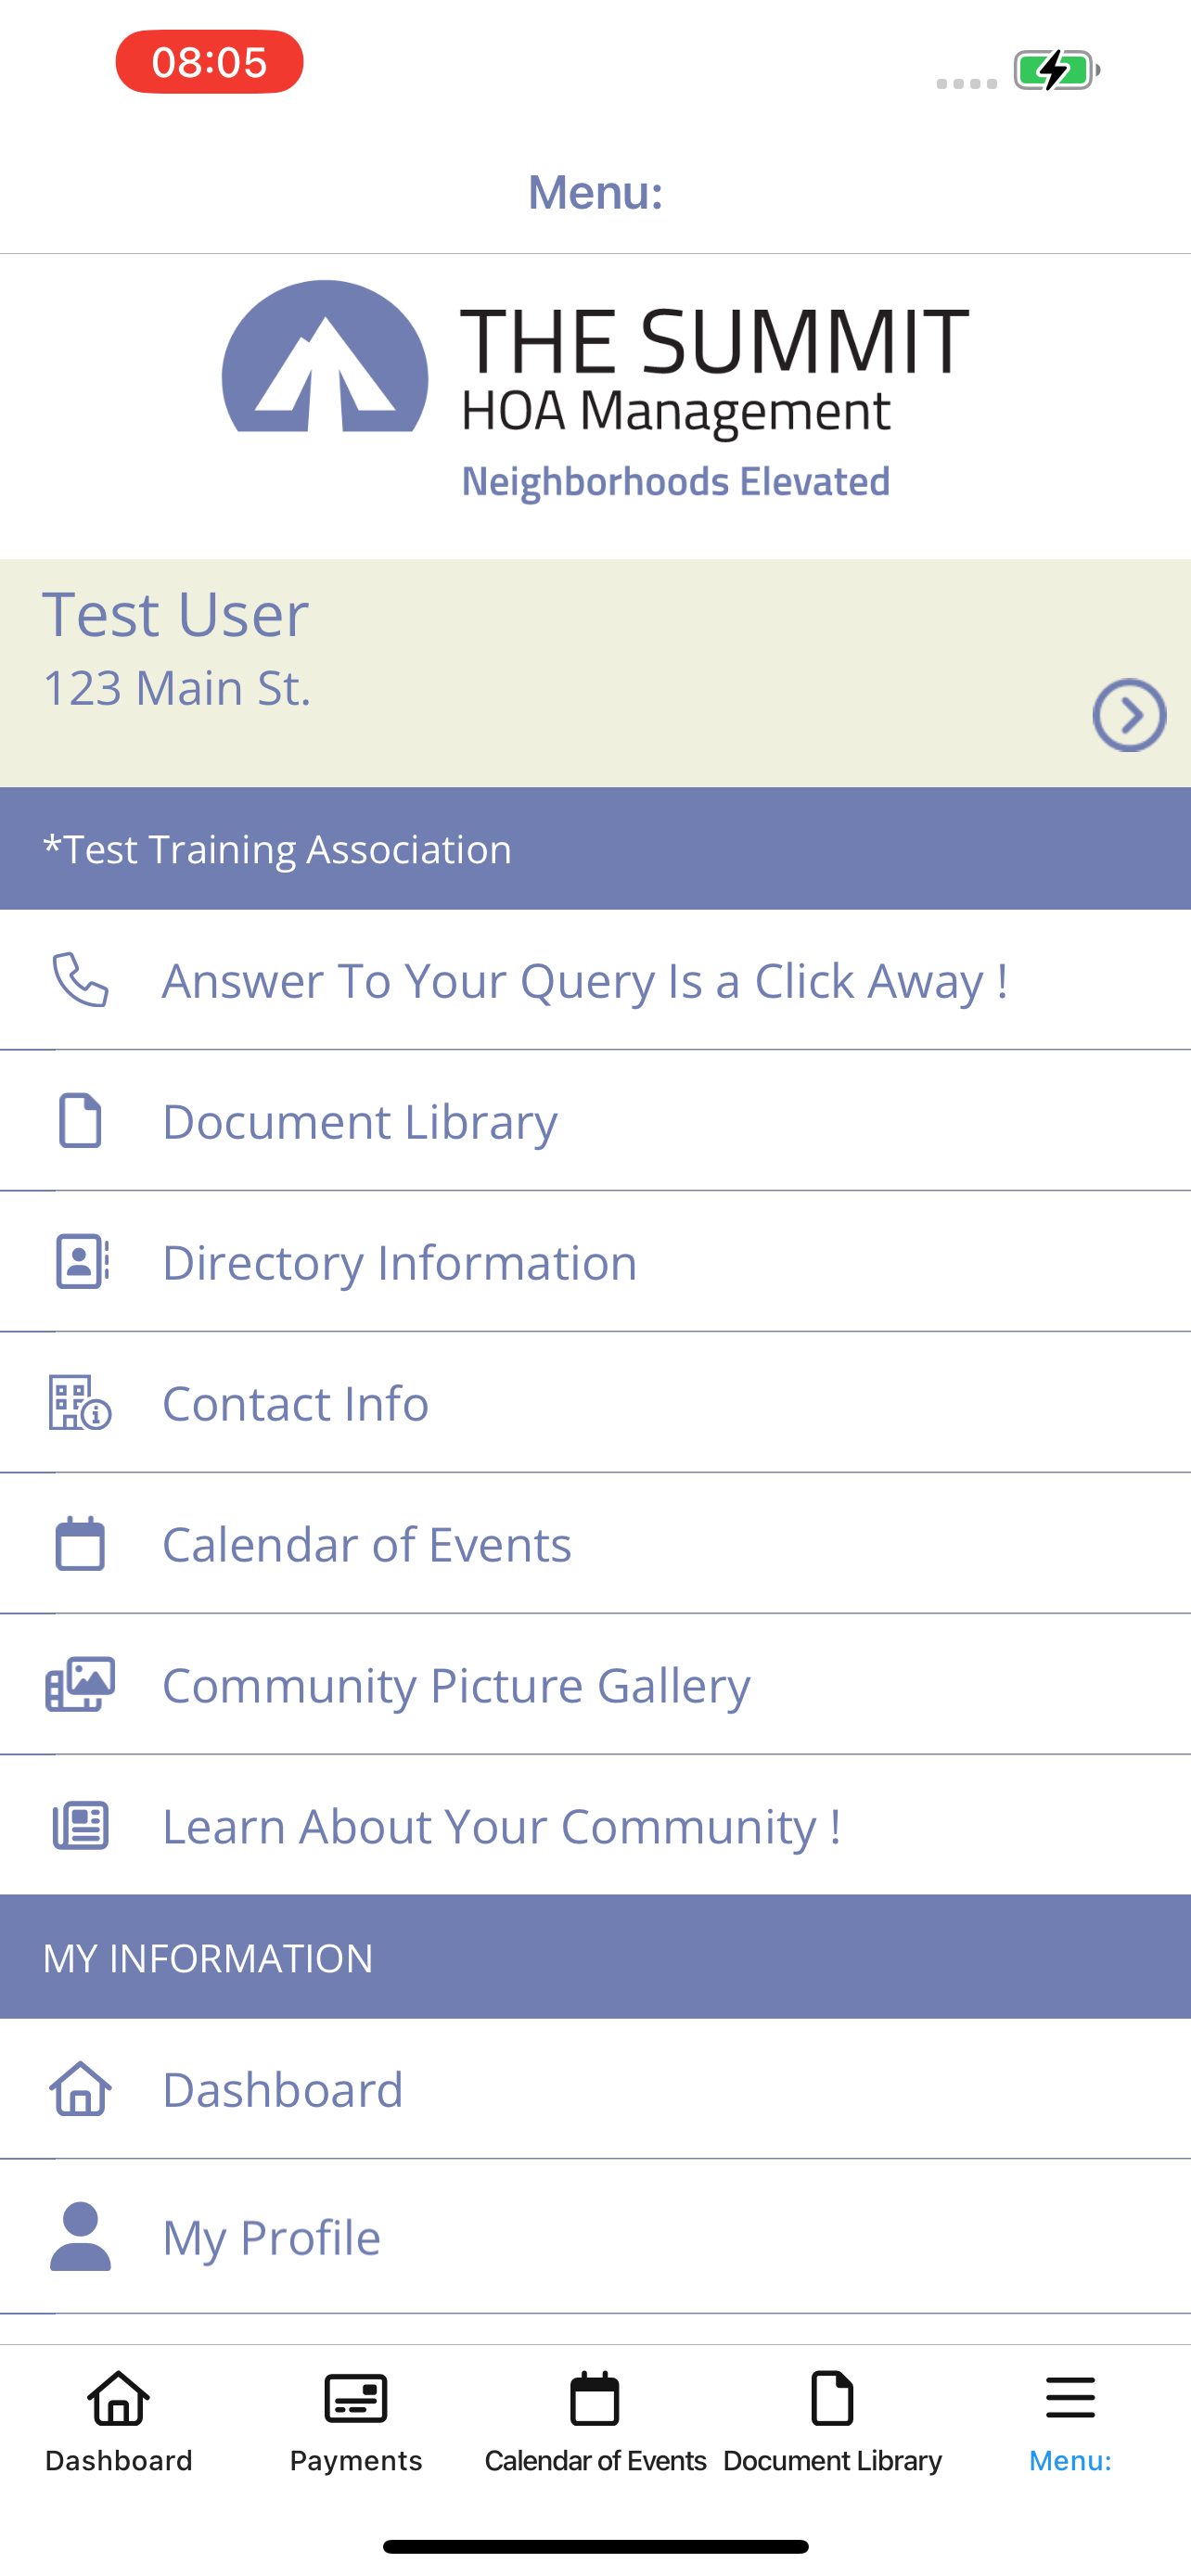This screenshot has height=2576, width=1191.
Task: Tap the Directory Information contact-card icon
Action: (x=82, y=1261)
